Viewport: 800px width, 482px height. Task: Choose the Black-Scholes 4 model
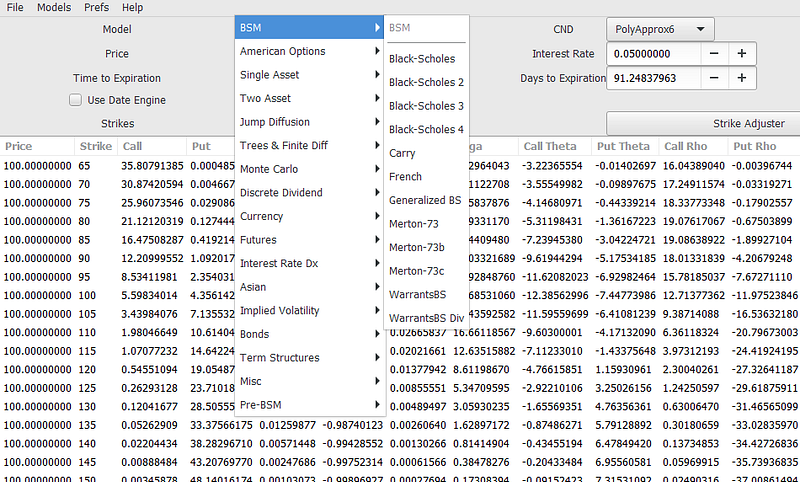tap(426, 130)
